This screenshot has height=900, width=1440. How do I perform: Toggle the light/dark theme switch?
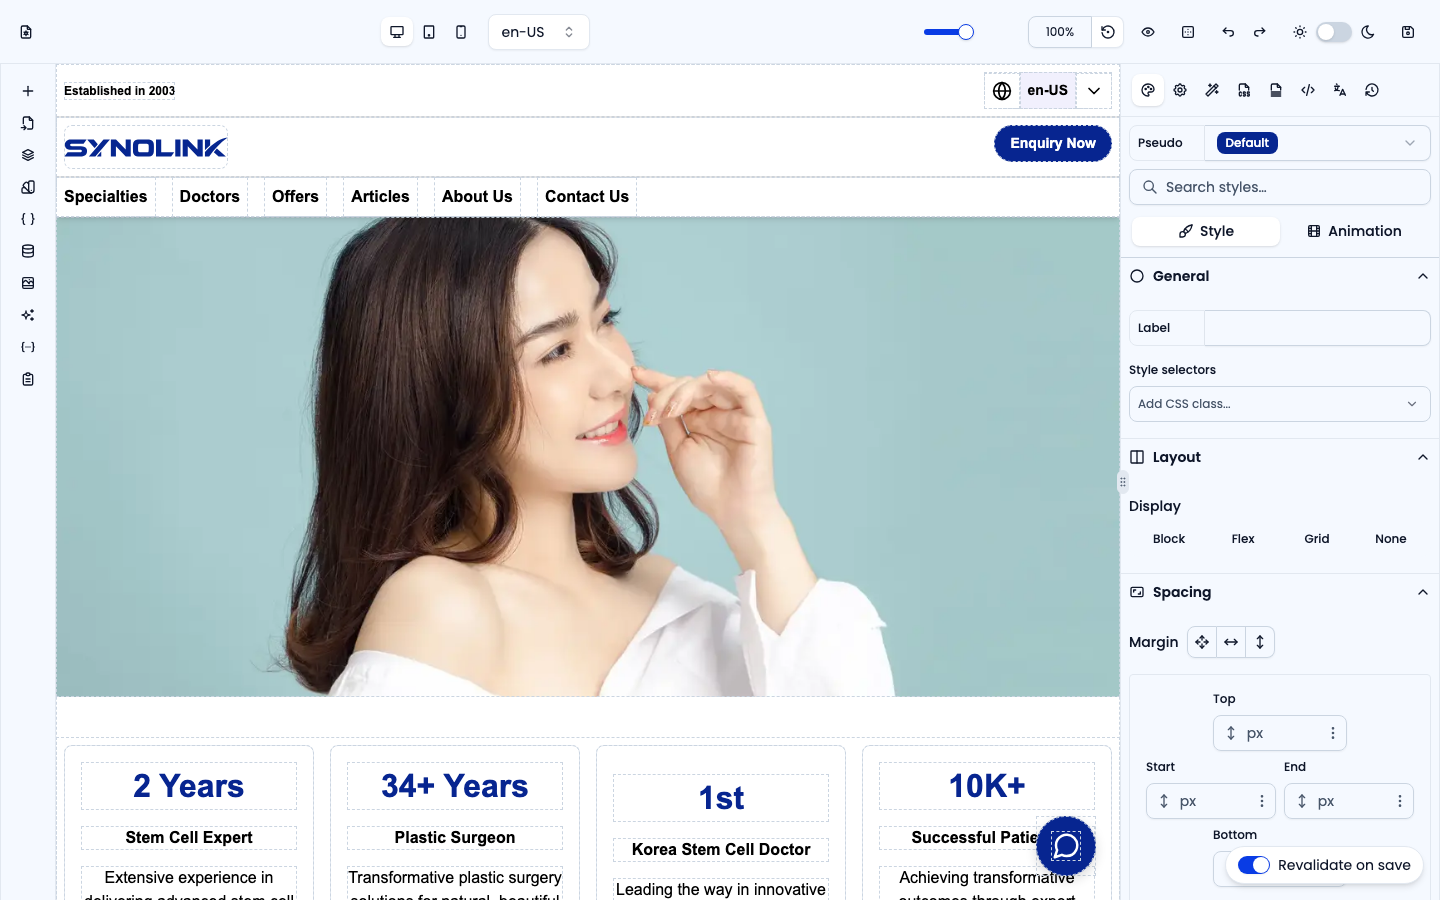point(1334,32)
